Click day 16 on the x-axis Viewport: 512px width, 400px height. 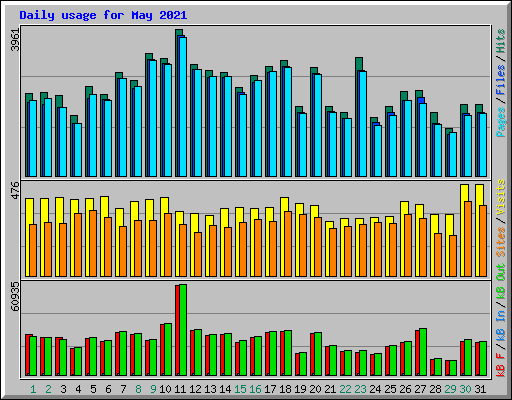point(255,389)
